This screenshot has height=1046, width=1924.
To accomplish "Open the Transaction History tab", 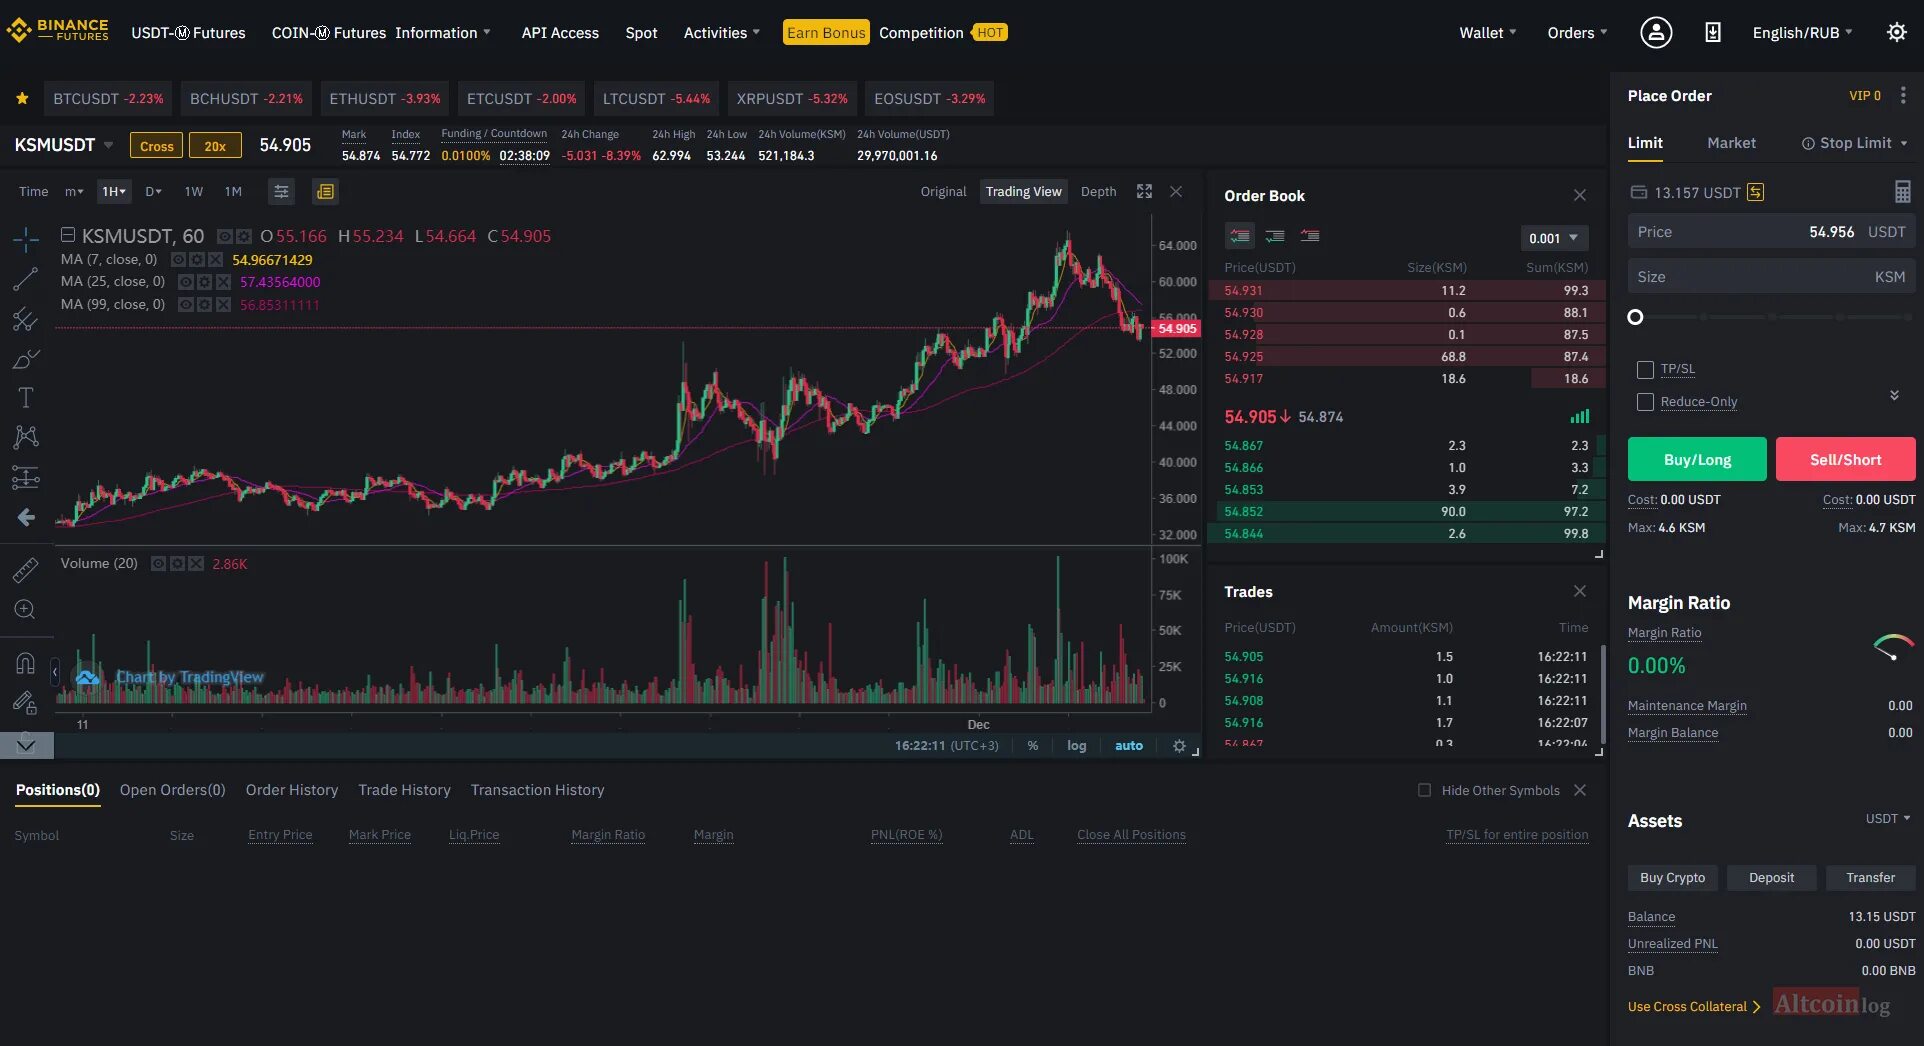I will coord(537,790).
